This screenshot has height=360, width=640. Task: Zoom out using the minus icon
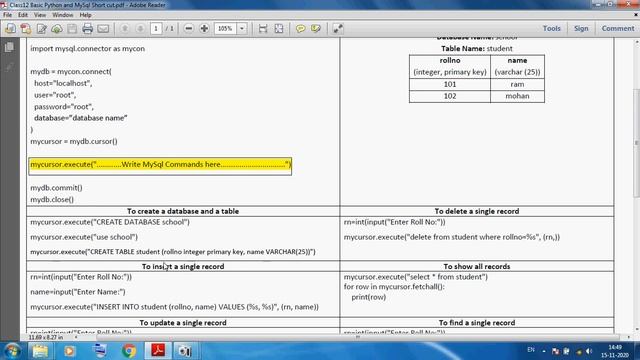[x=189, y=29]
